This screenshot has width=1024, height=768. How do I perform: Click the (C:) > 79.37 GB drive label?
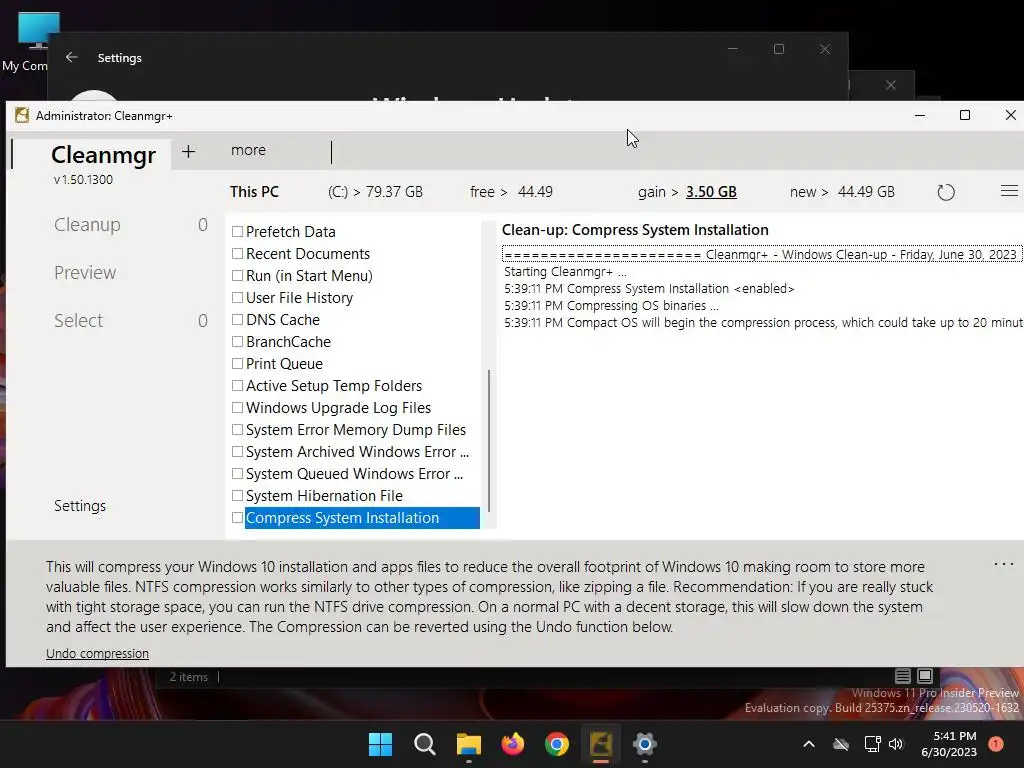(x=376, y=192)
